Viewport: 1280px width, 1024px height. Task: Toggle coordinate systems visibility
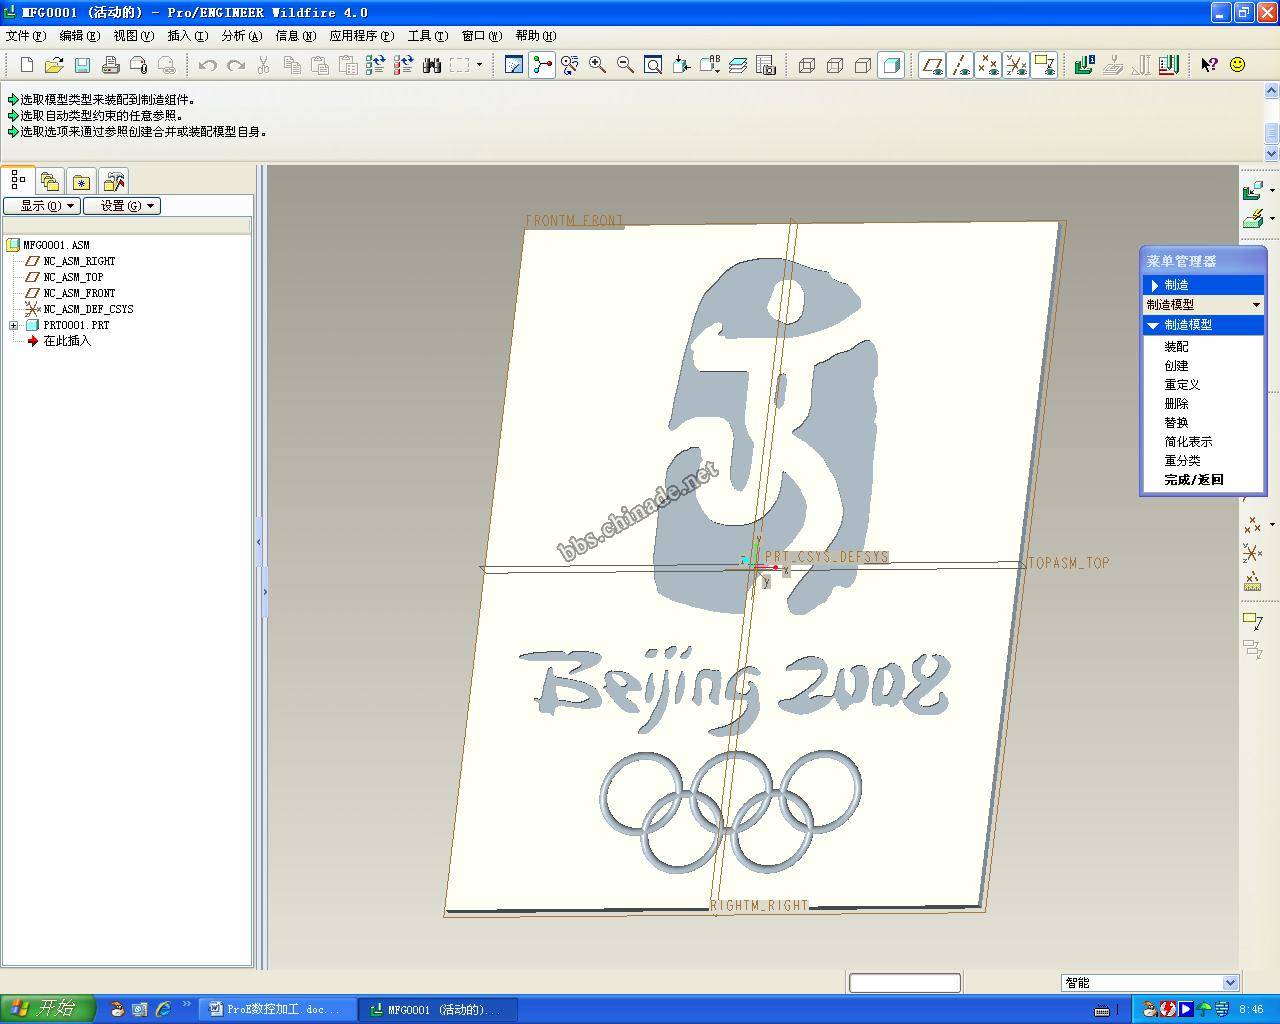[1016, 65]
